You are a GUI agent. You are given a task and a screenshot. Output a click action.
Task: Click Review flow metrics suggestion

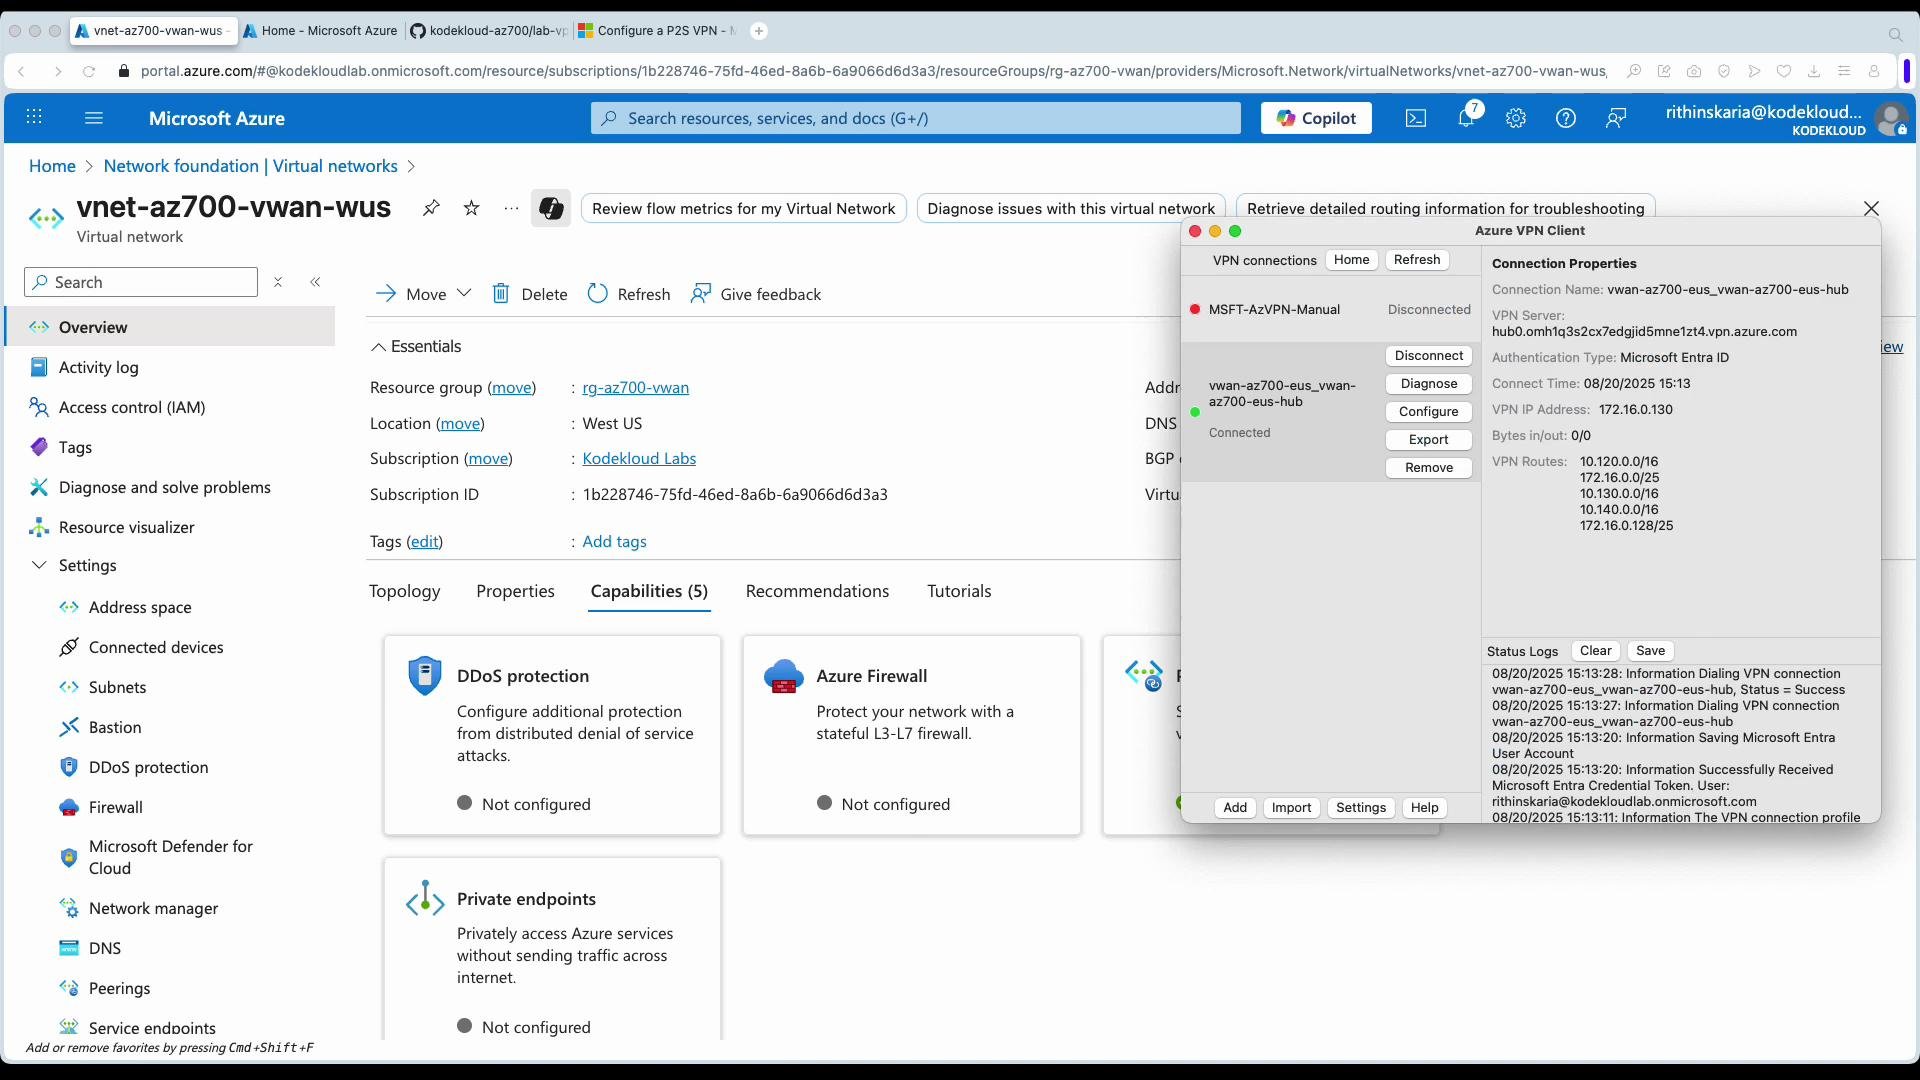(743, 208)
